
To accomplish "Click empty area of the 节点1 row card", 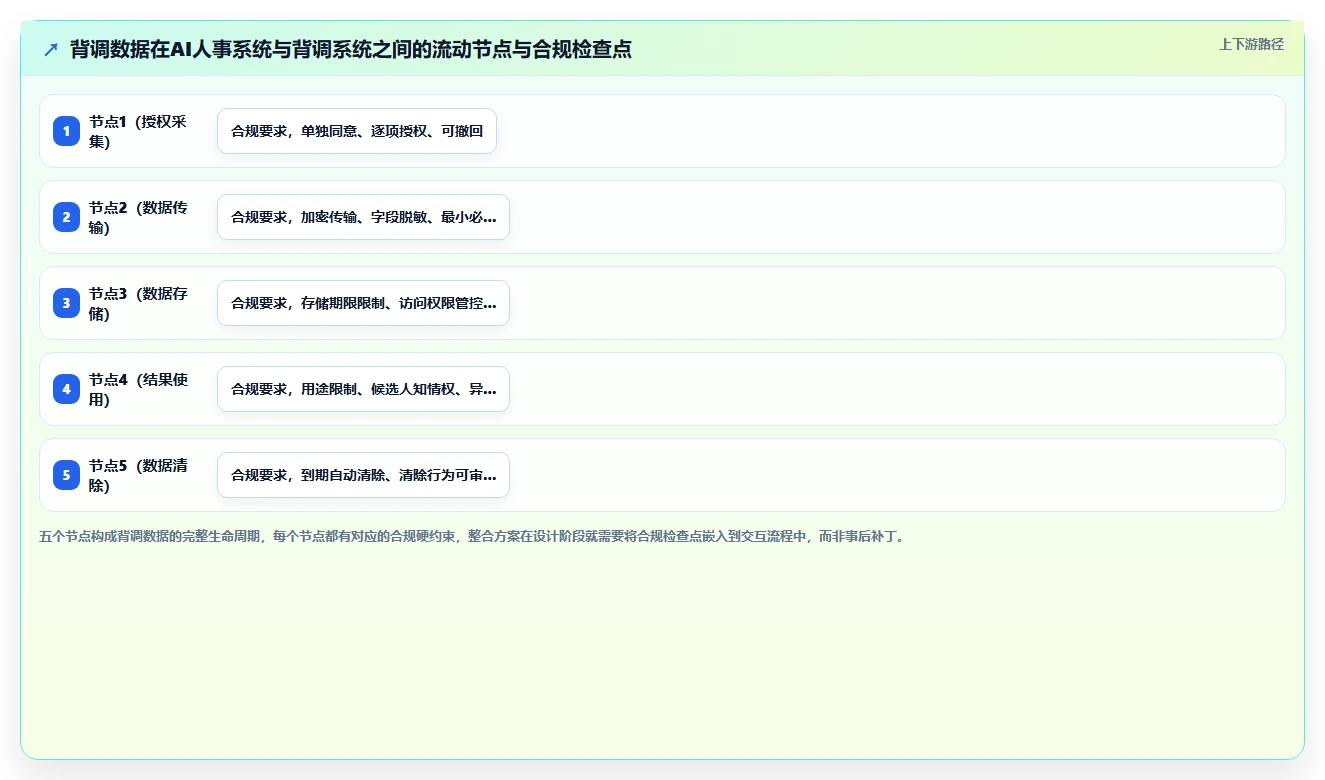I will [x=890, y=131].
